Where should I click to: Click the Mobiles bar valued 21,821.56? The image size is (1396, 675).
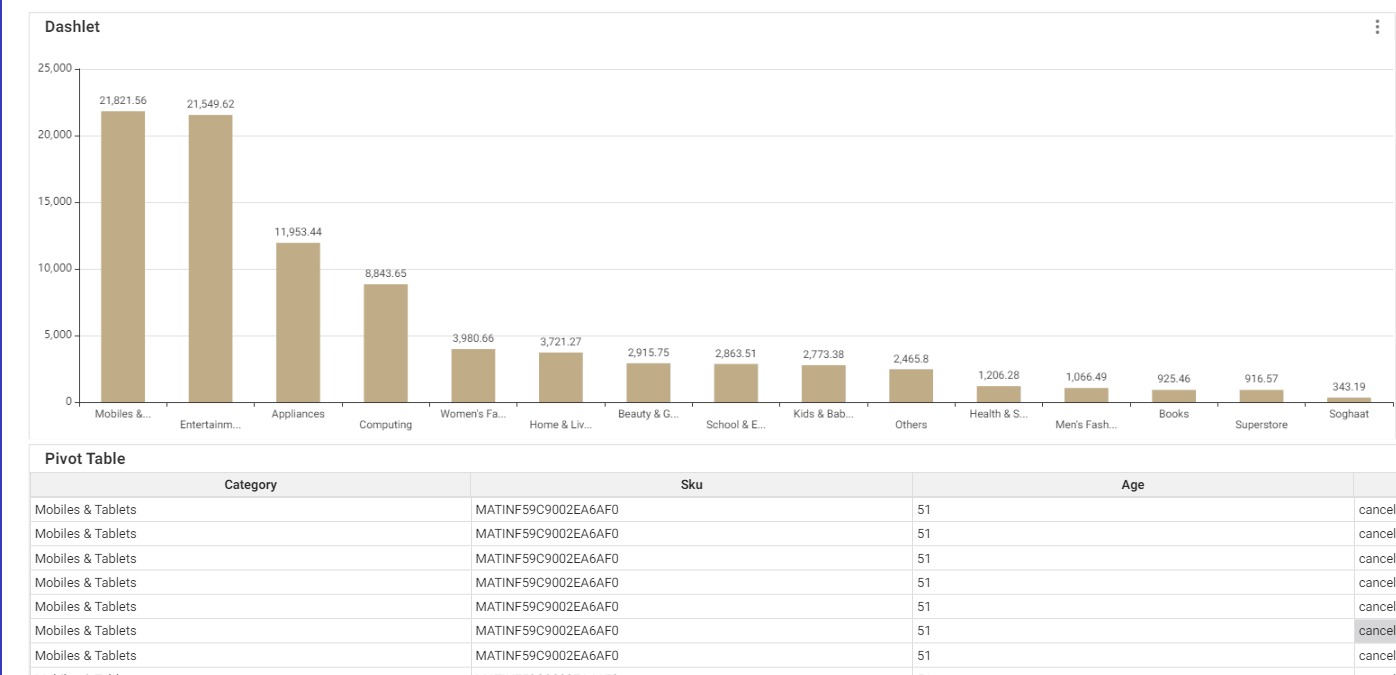(123, 256)
